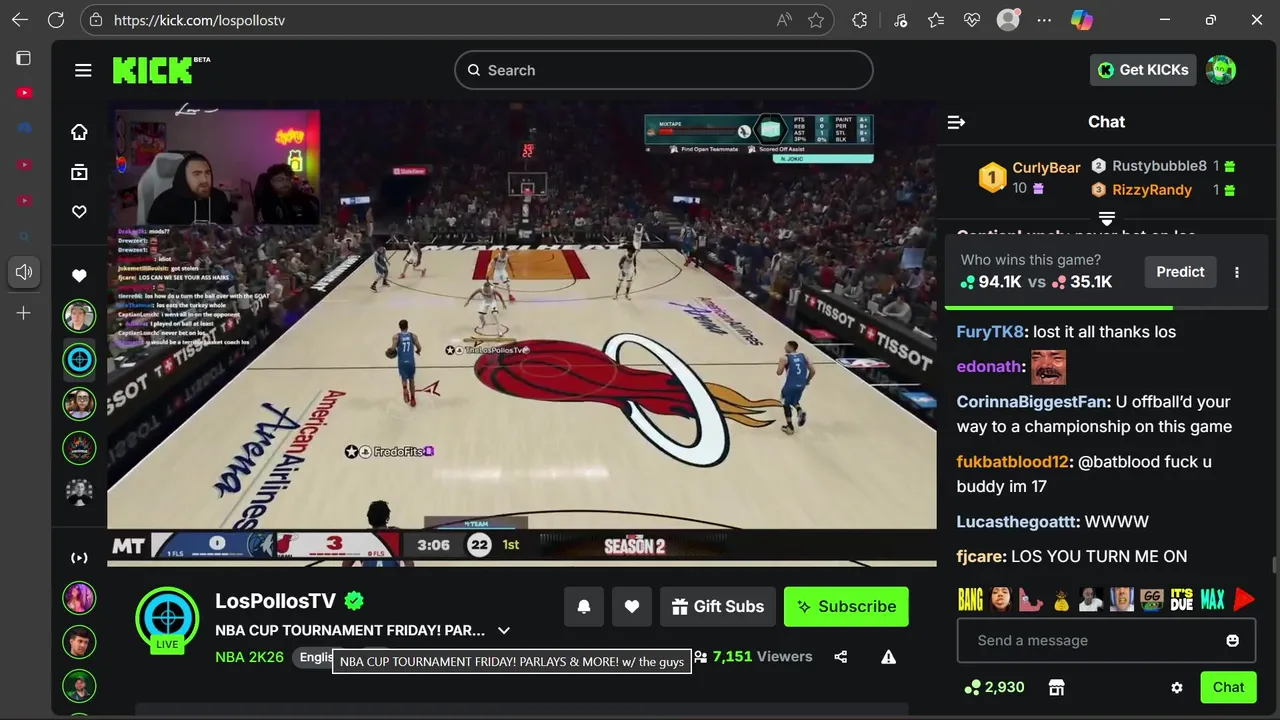
Task: Click CurlyBear top gifter name
Action: pyautogui.click(x=1046, y=168)
